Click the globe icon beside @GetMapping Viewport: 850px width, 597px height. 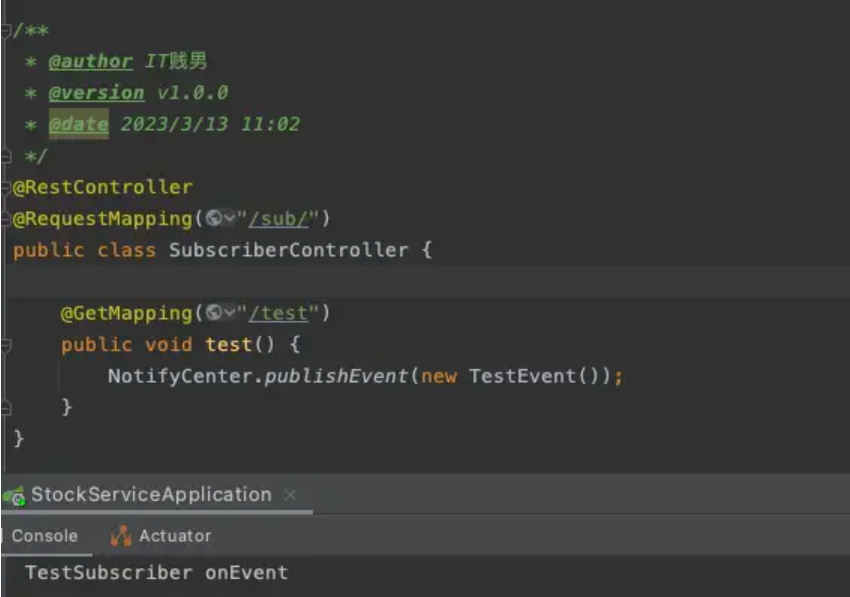[212, 313]
